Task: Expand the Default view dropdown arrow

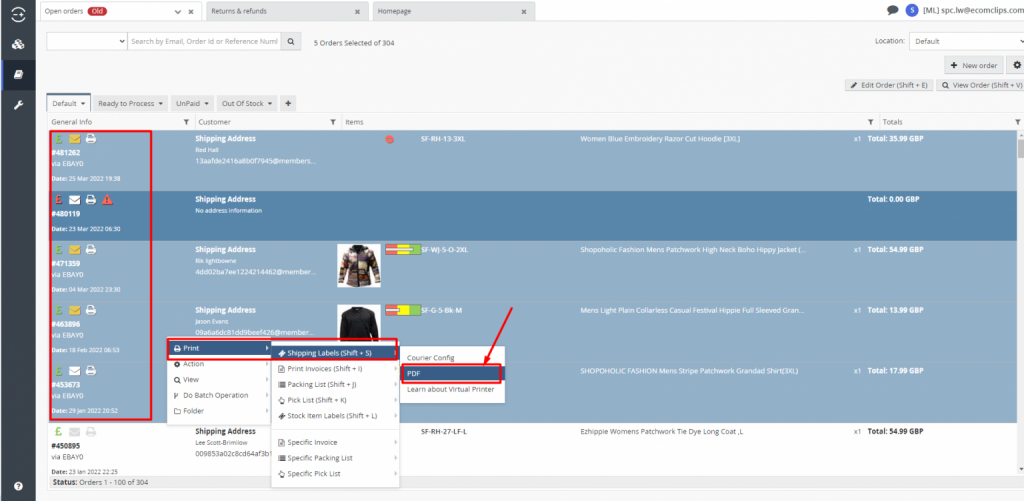Action: 84,104
